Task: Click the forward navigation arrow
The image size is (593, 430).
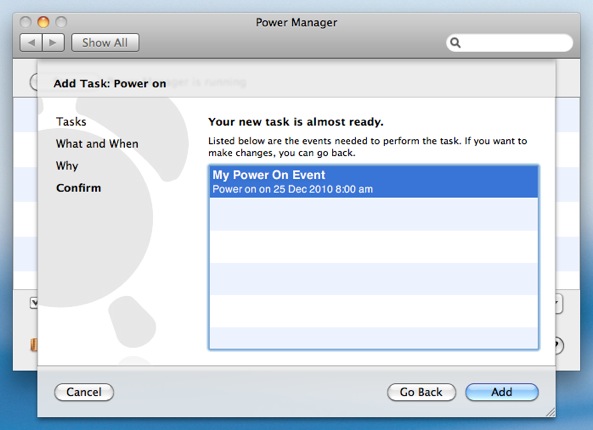Action: 53,43
